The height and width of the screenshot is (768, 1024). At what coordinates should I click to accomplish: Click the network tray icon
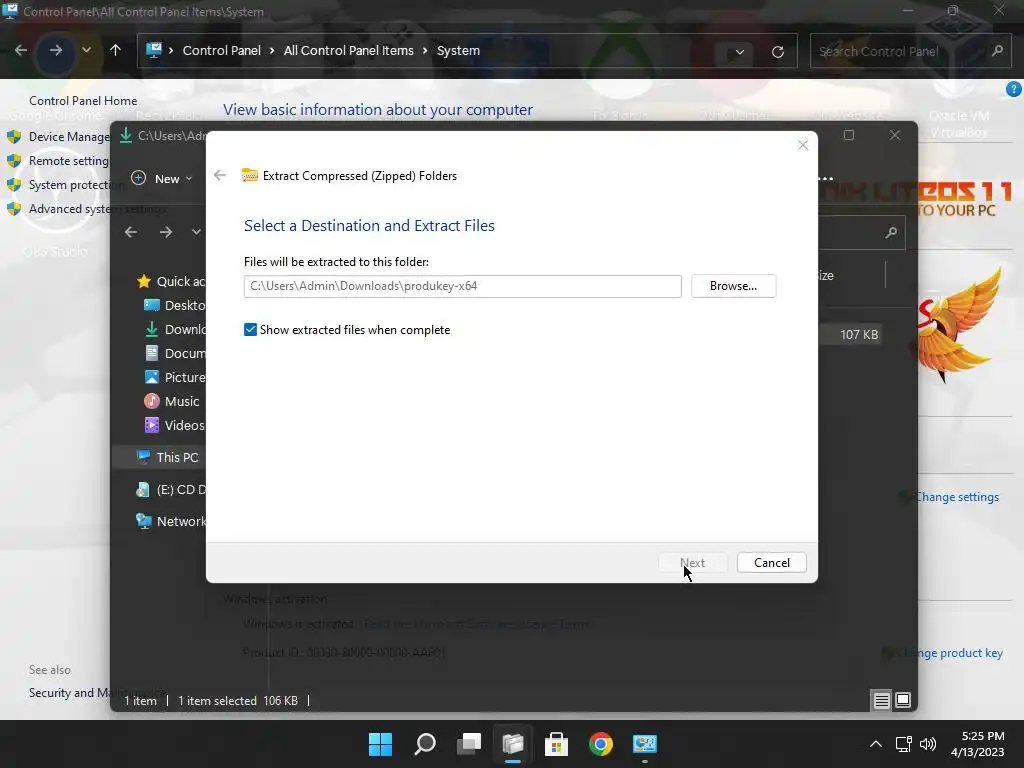pyautogui.click(x=904, y=744)
